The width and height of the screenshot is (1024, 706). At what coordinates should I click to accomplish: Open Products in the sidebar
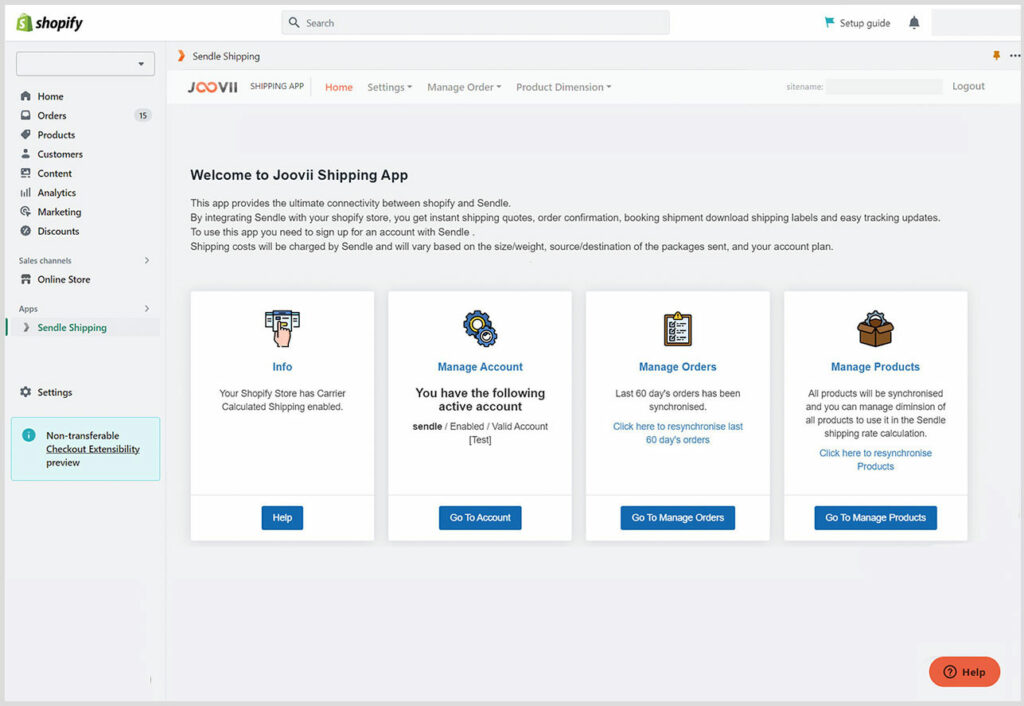click(x=56, y=135)
